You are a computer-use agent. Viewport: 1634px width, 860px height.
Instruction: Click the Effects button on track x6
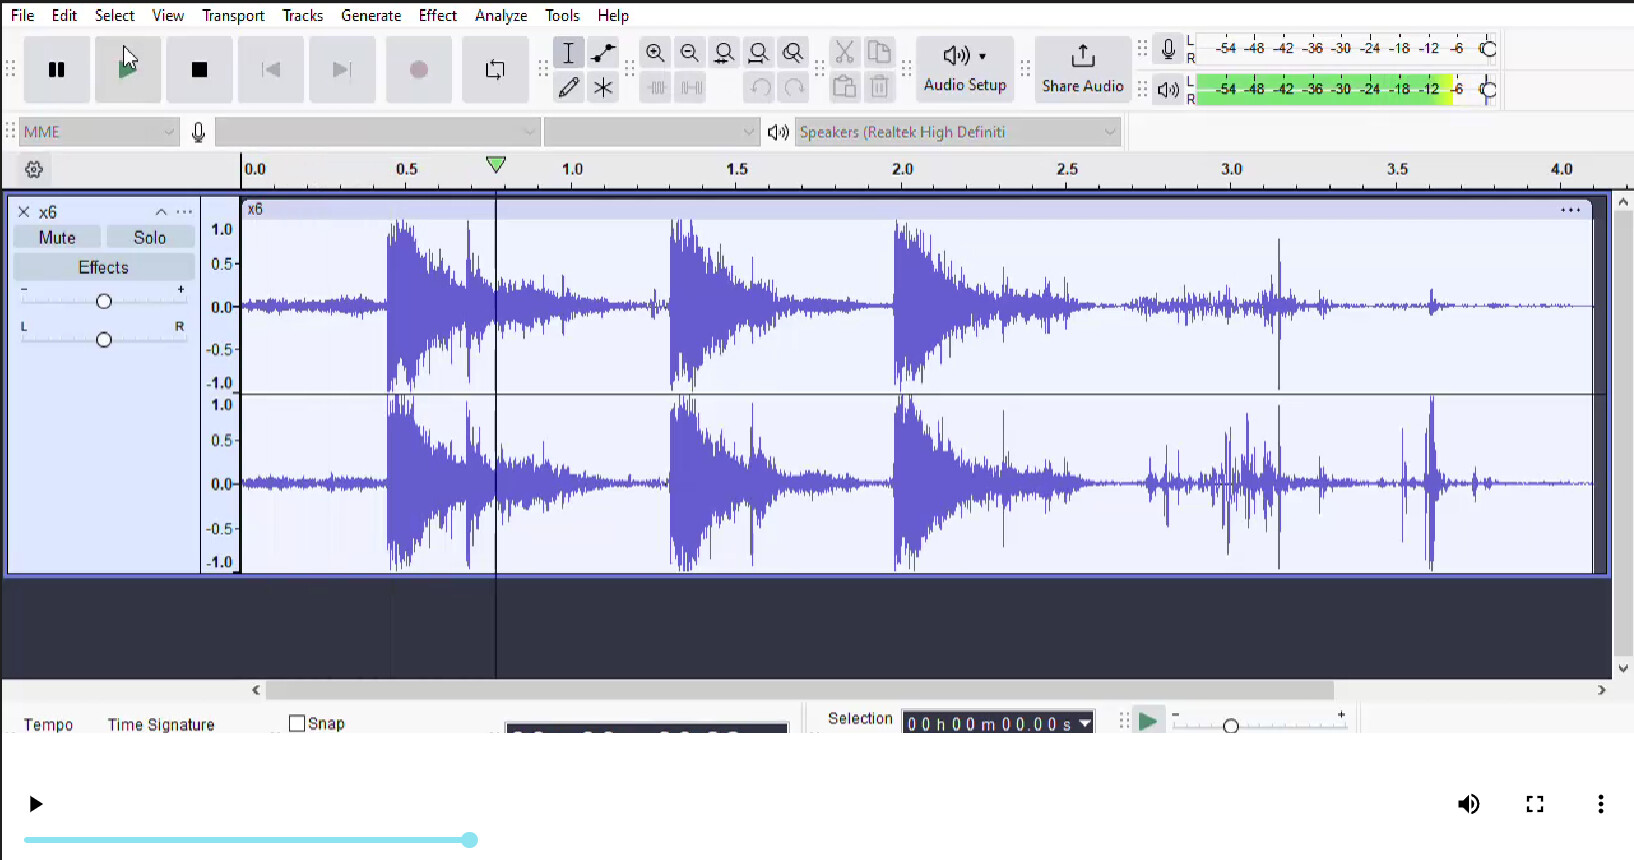[x=103, y=268]
